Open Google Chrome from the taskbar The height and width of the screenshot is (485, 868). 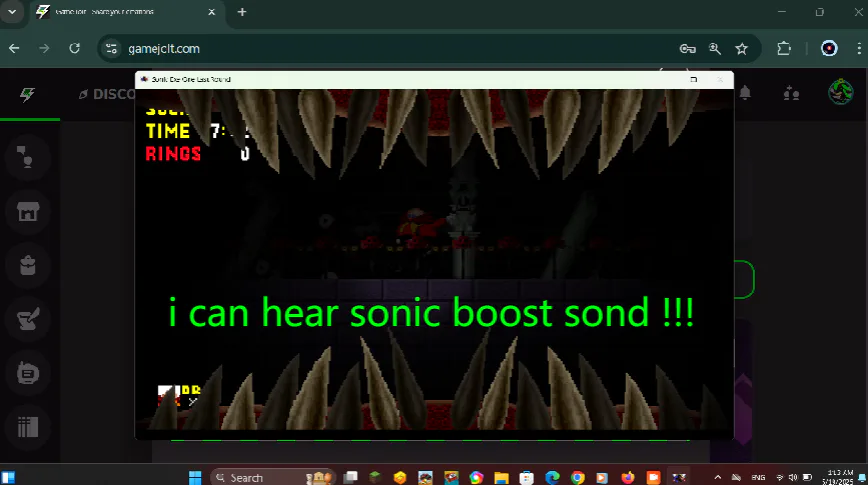click(x=577, y=477)
